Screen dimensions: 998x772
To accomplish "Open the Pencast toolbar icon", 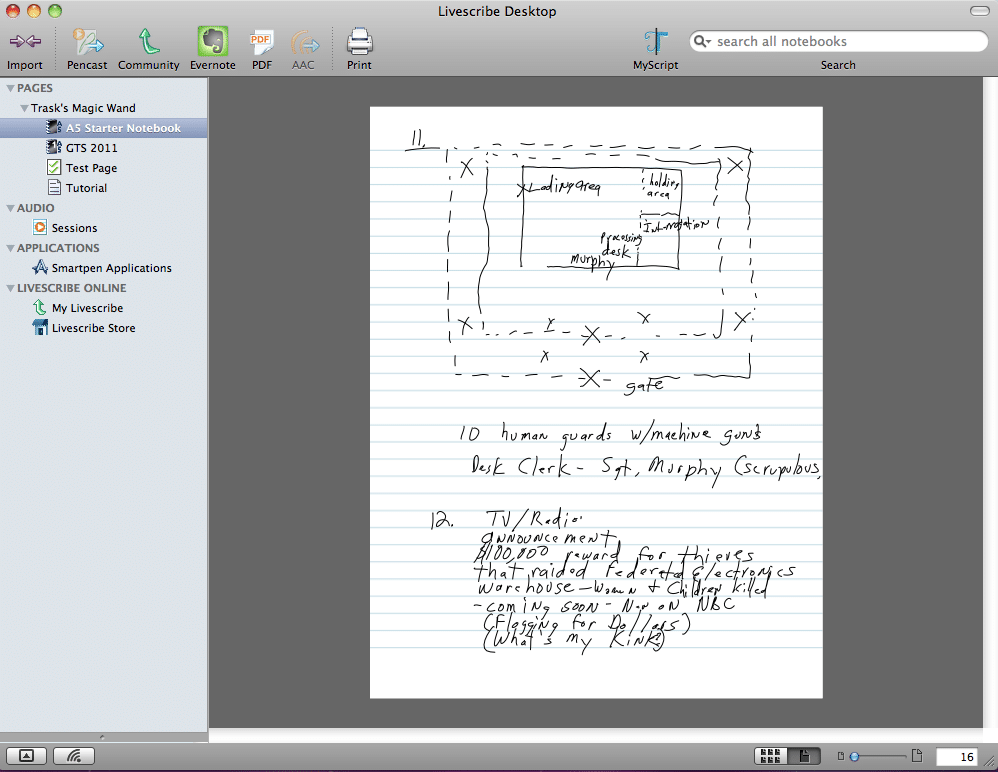I will click(x=87, y=42).
